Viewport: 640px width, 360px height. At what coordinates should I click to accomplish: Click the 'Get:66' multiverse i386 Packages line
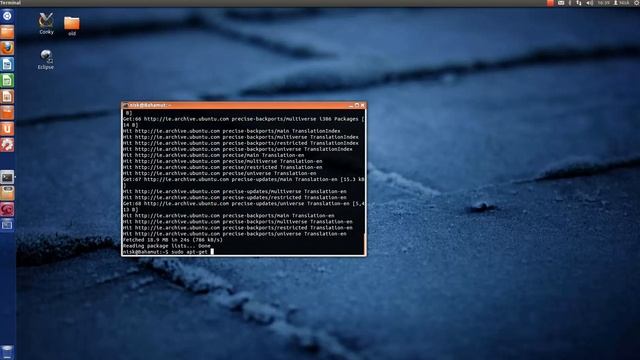(x=243, y=119)
